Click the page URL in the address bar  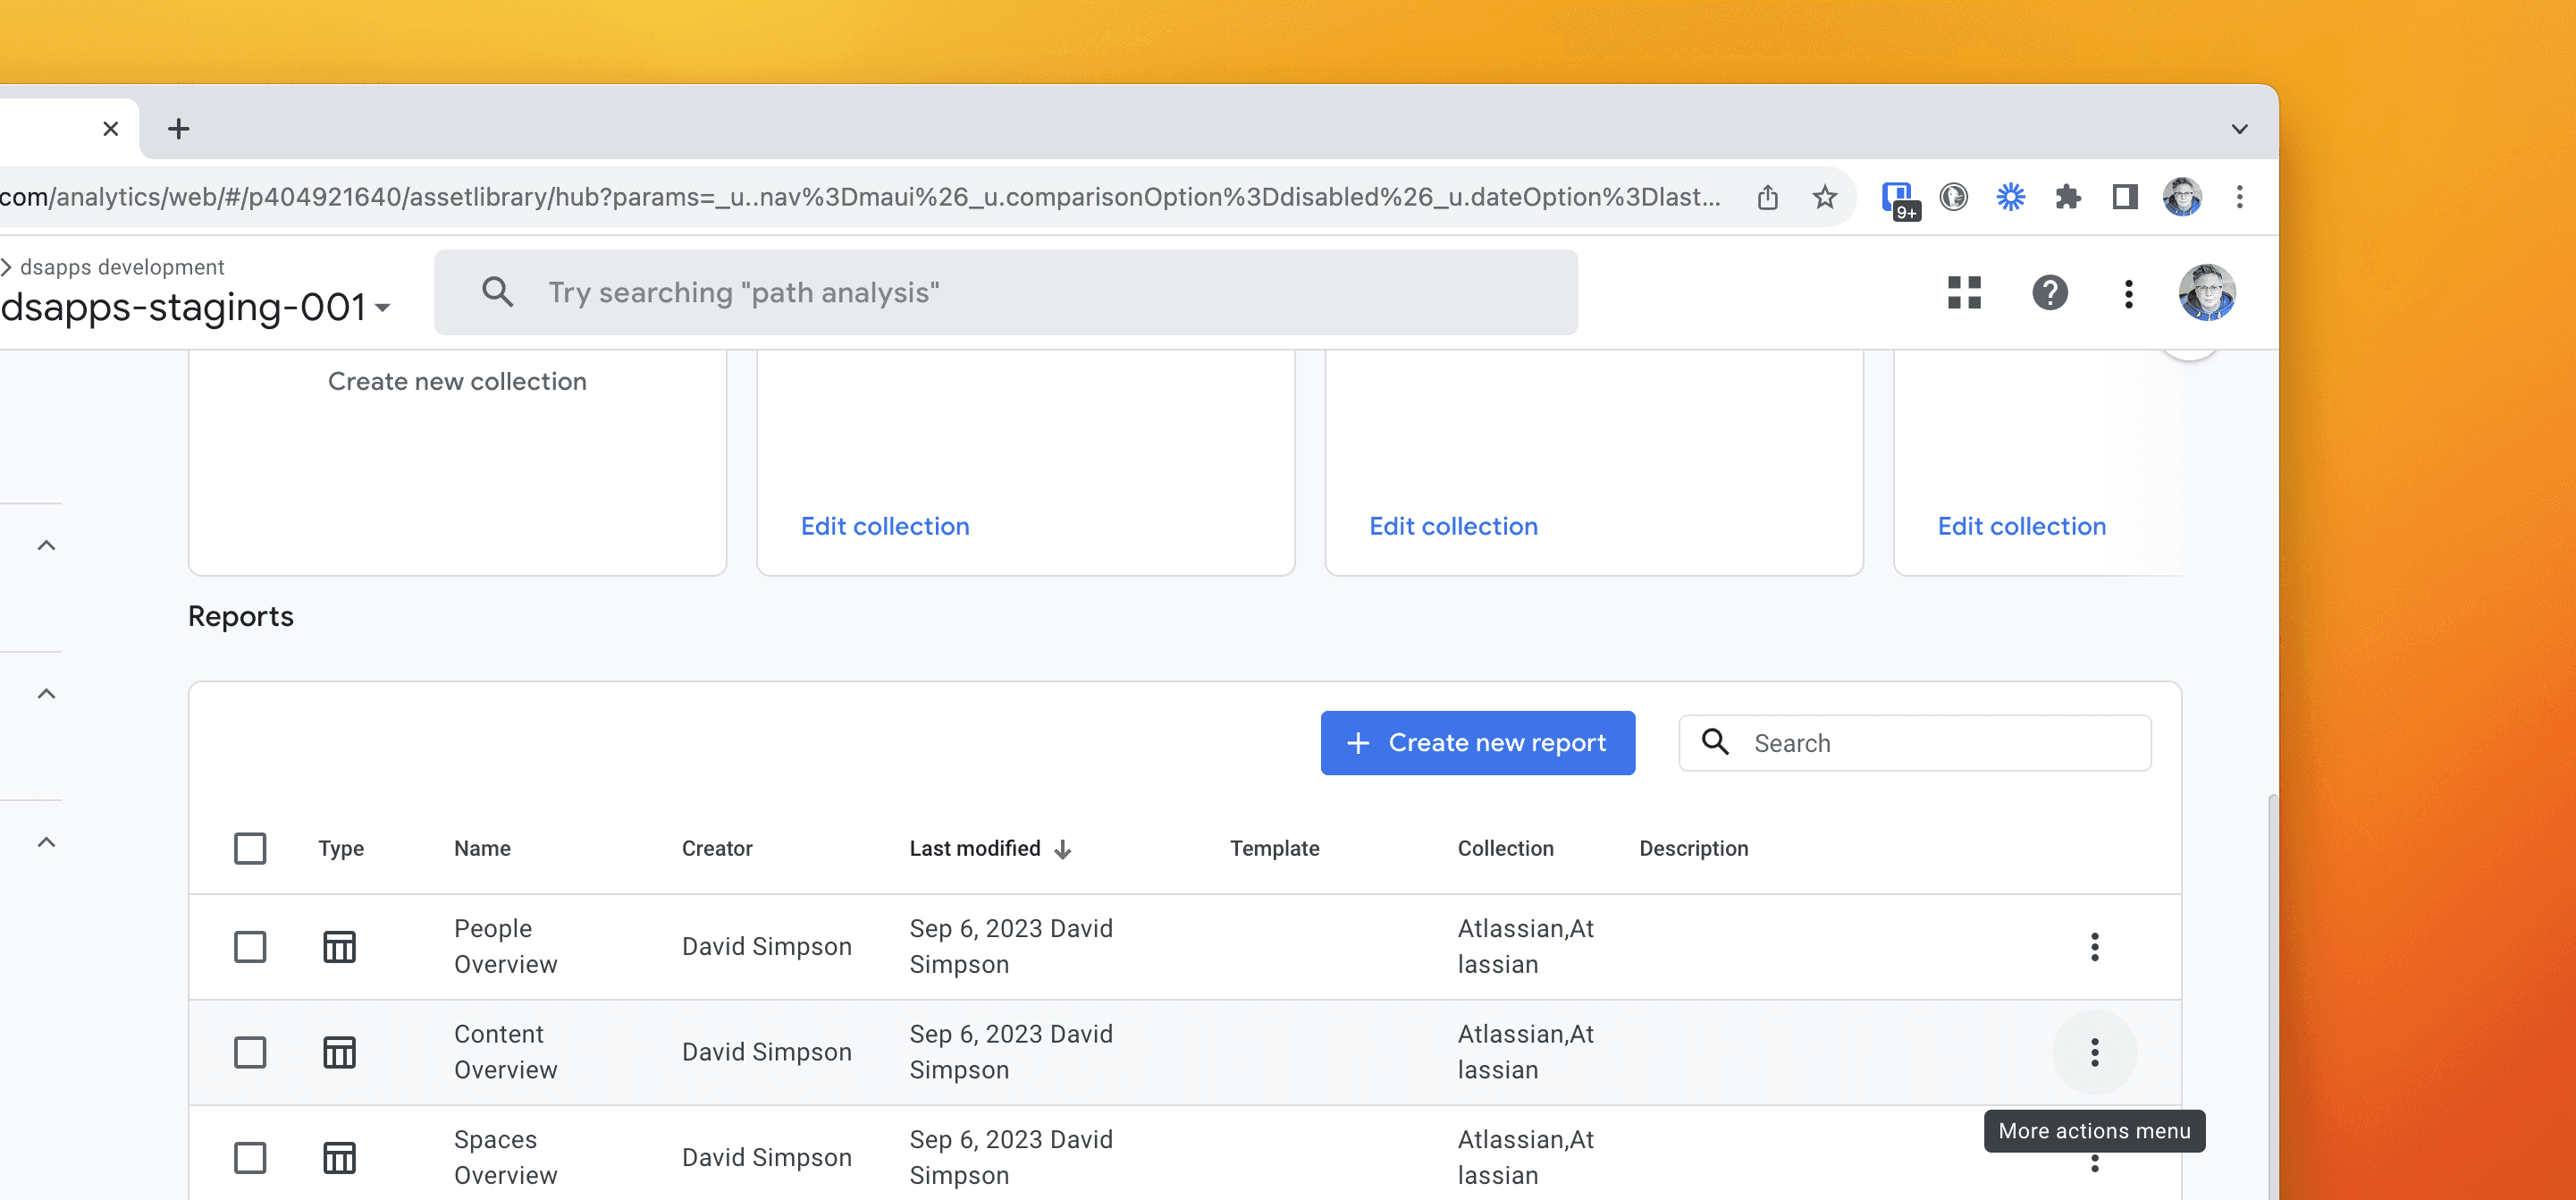point(860,197)
